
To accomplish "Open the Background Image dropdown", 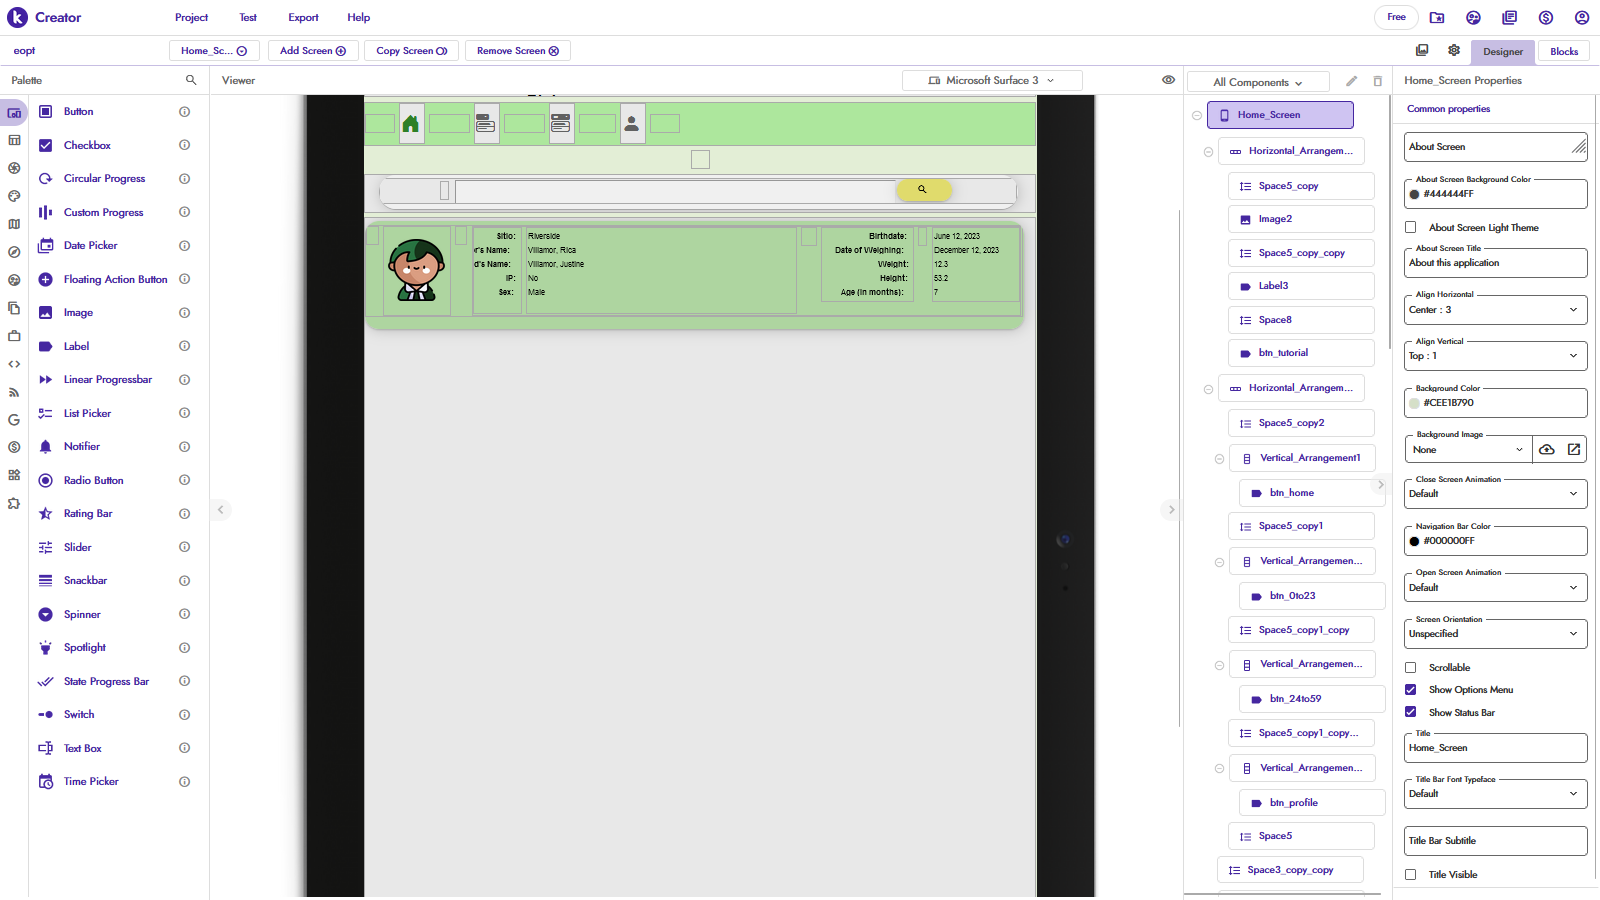I will click(1468, 450).
